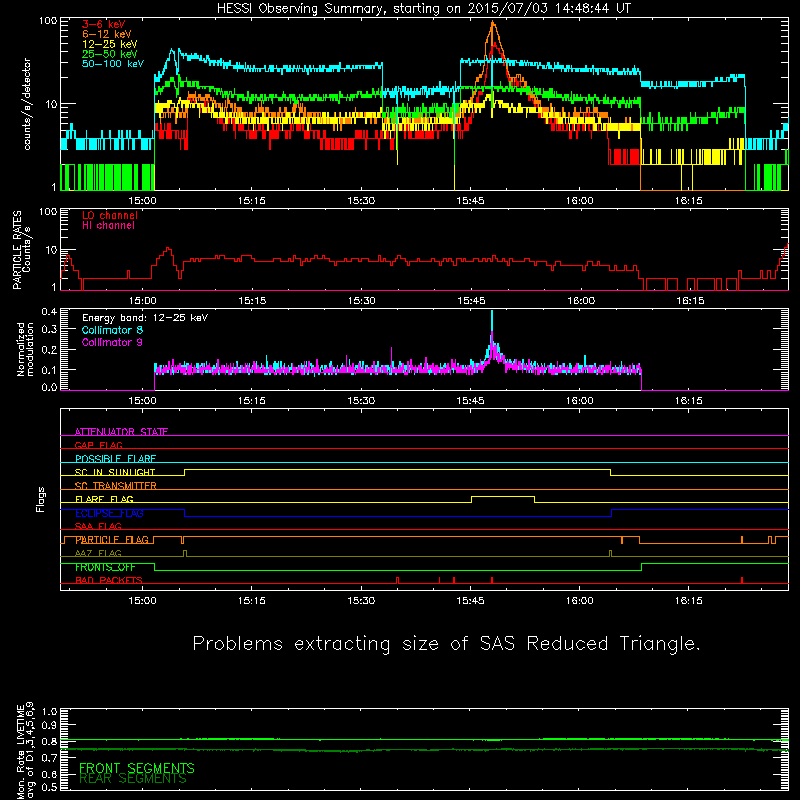Select the orange 6-12 keV legend entry
Image resolution: width=800 pixels, height=800 pixels.
pyautogui.click(x=107, y=34)
